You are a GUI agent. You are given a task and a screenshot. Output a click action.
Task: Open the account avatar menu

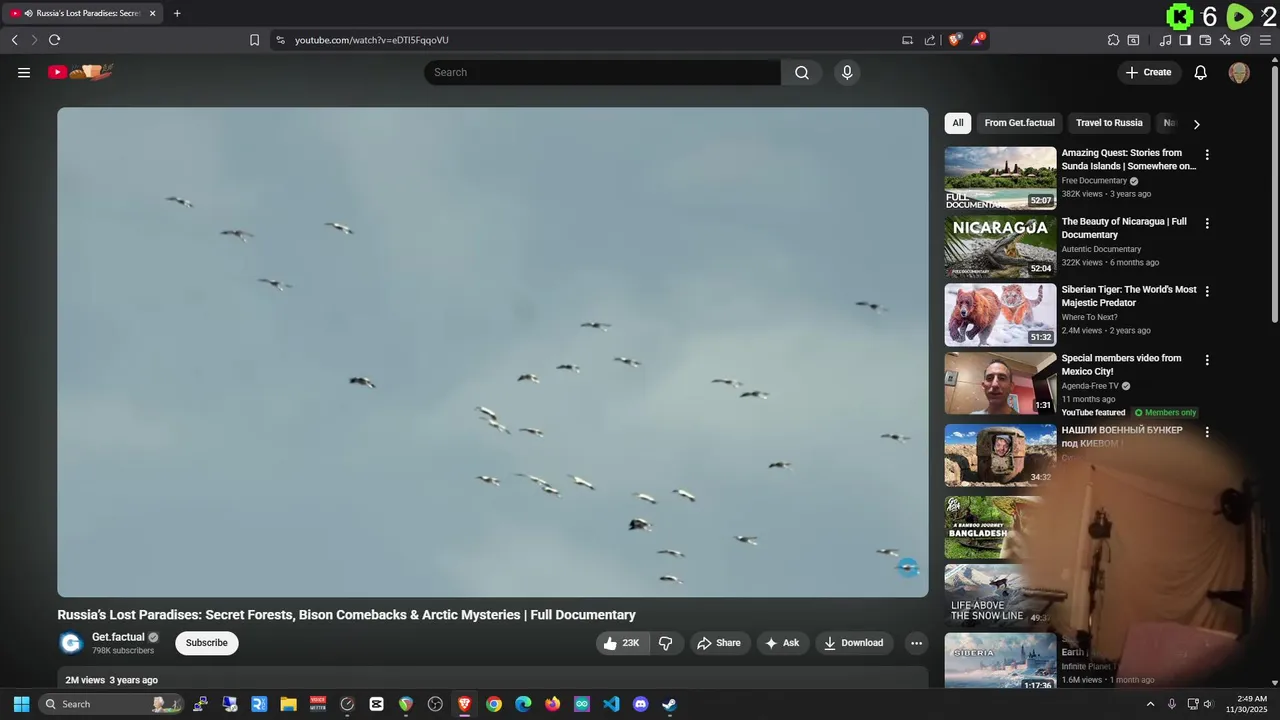click(x=1239, y=72)
